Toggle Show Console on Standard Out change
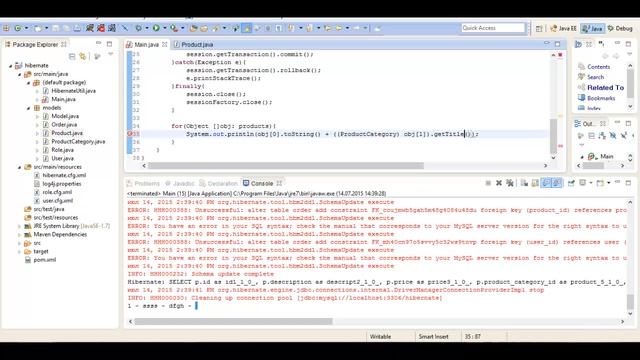This screenshot has height=360, width=640. (546, 183)
